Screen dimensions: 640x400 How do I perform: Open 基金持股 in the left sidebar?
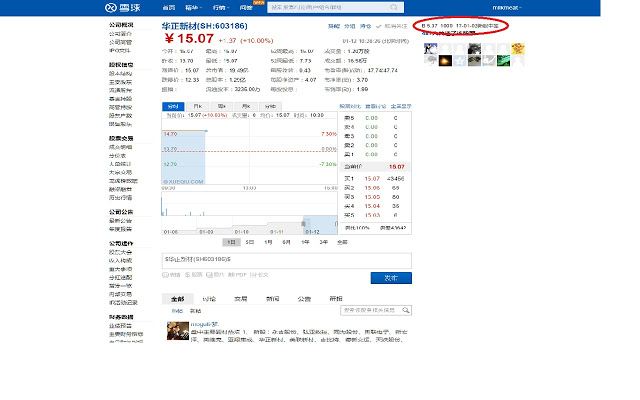[x=120, y=99]
